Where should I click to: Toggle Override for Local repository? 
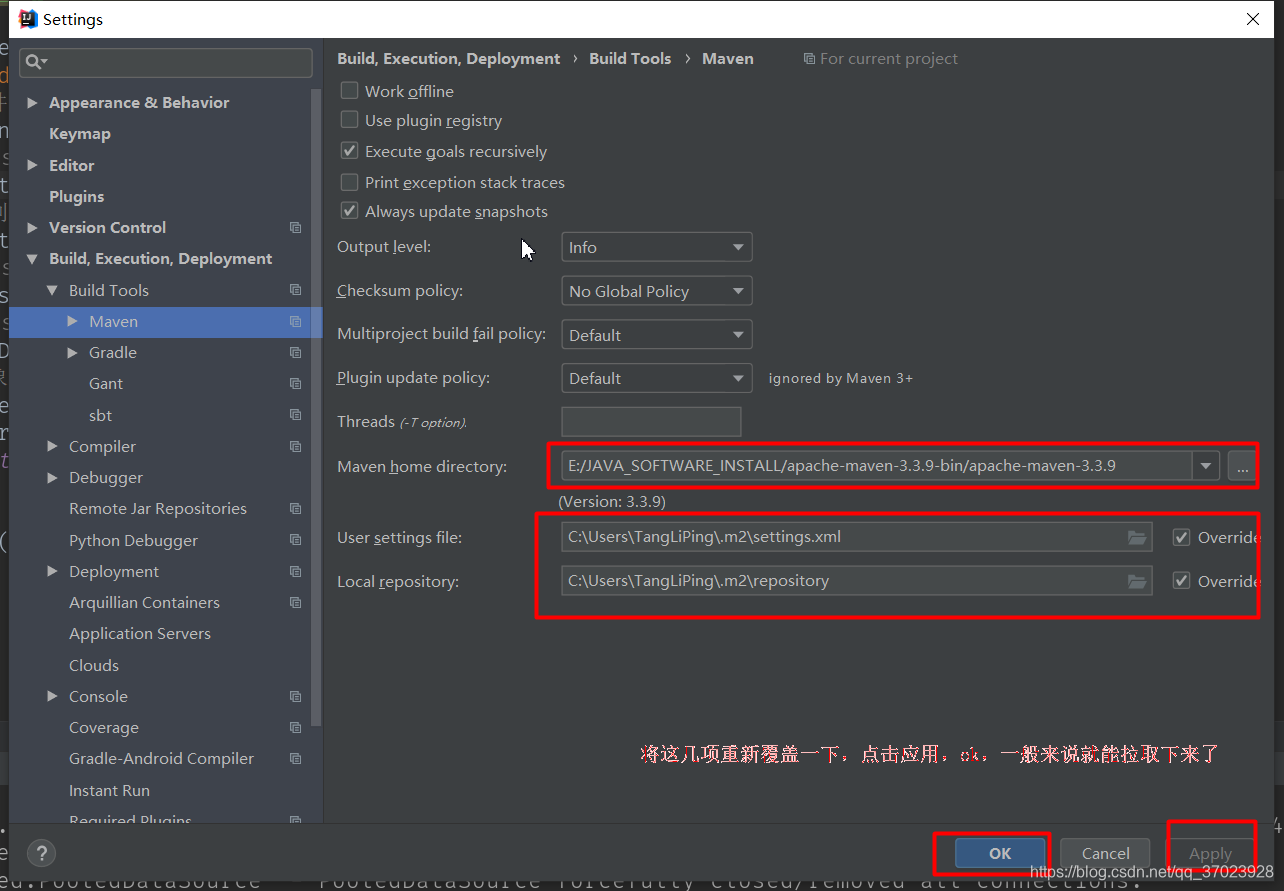1181,581
